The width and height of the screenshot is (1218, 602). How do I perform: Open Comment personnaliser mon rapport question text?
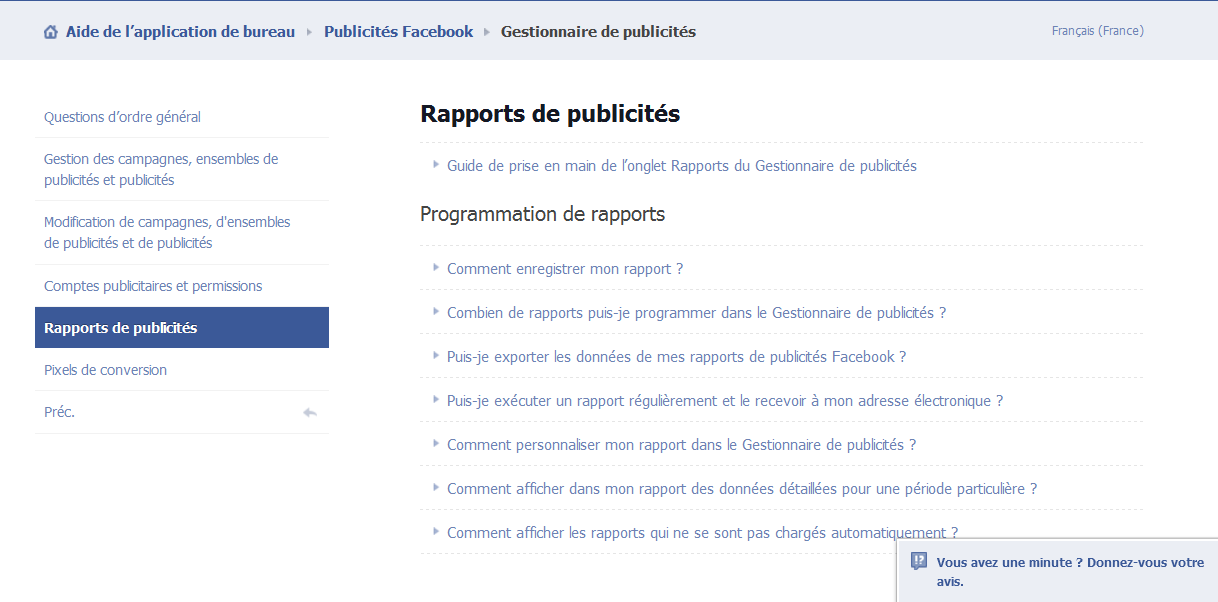[x=681, y=445]
